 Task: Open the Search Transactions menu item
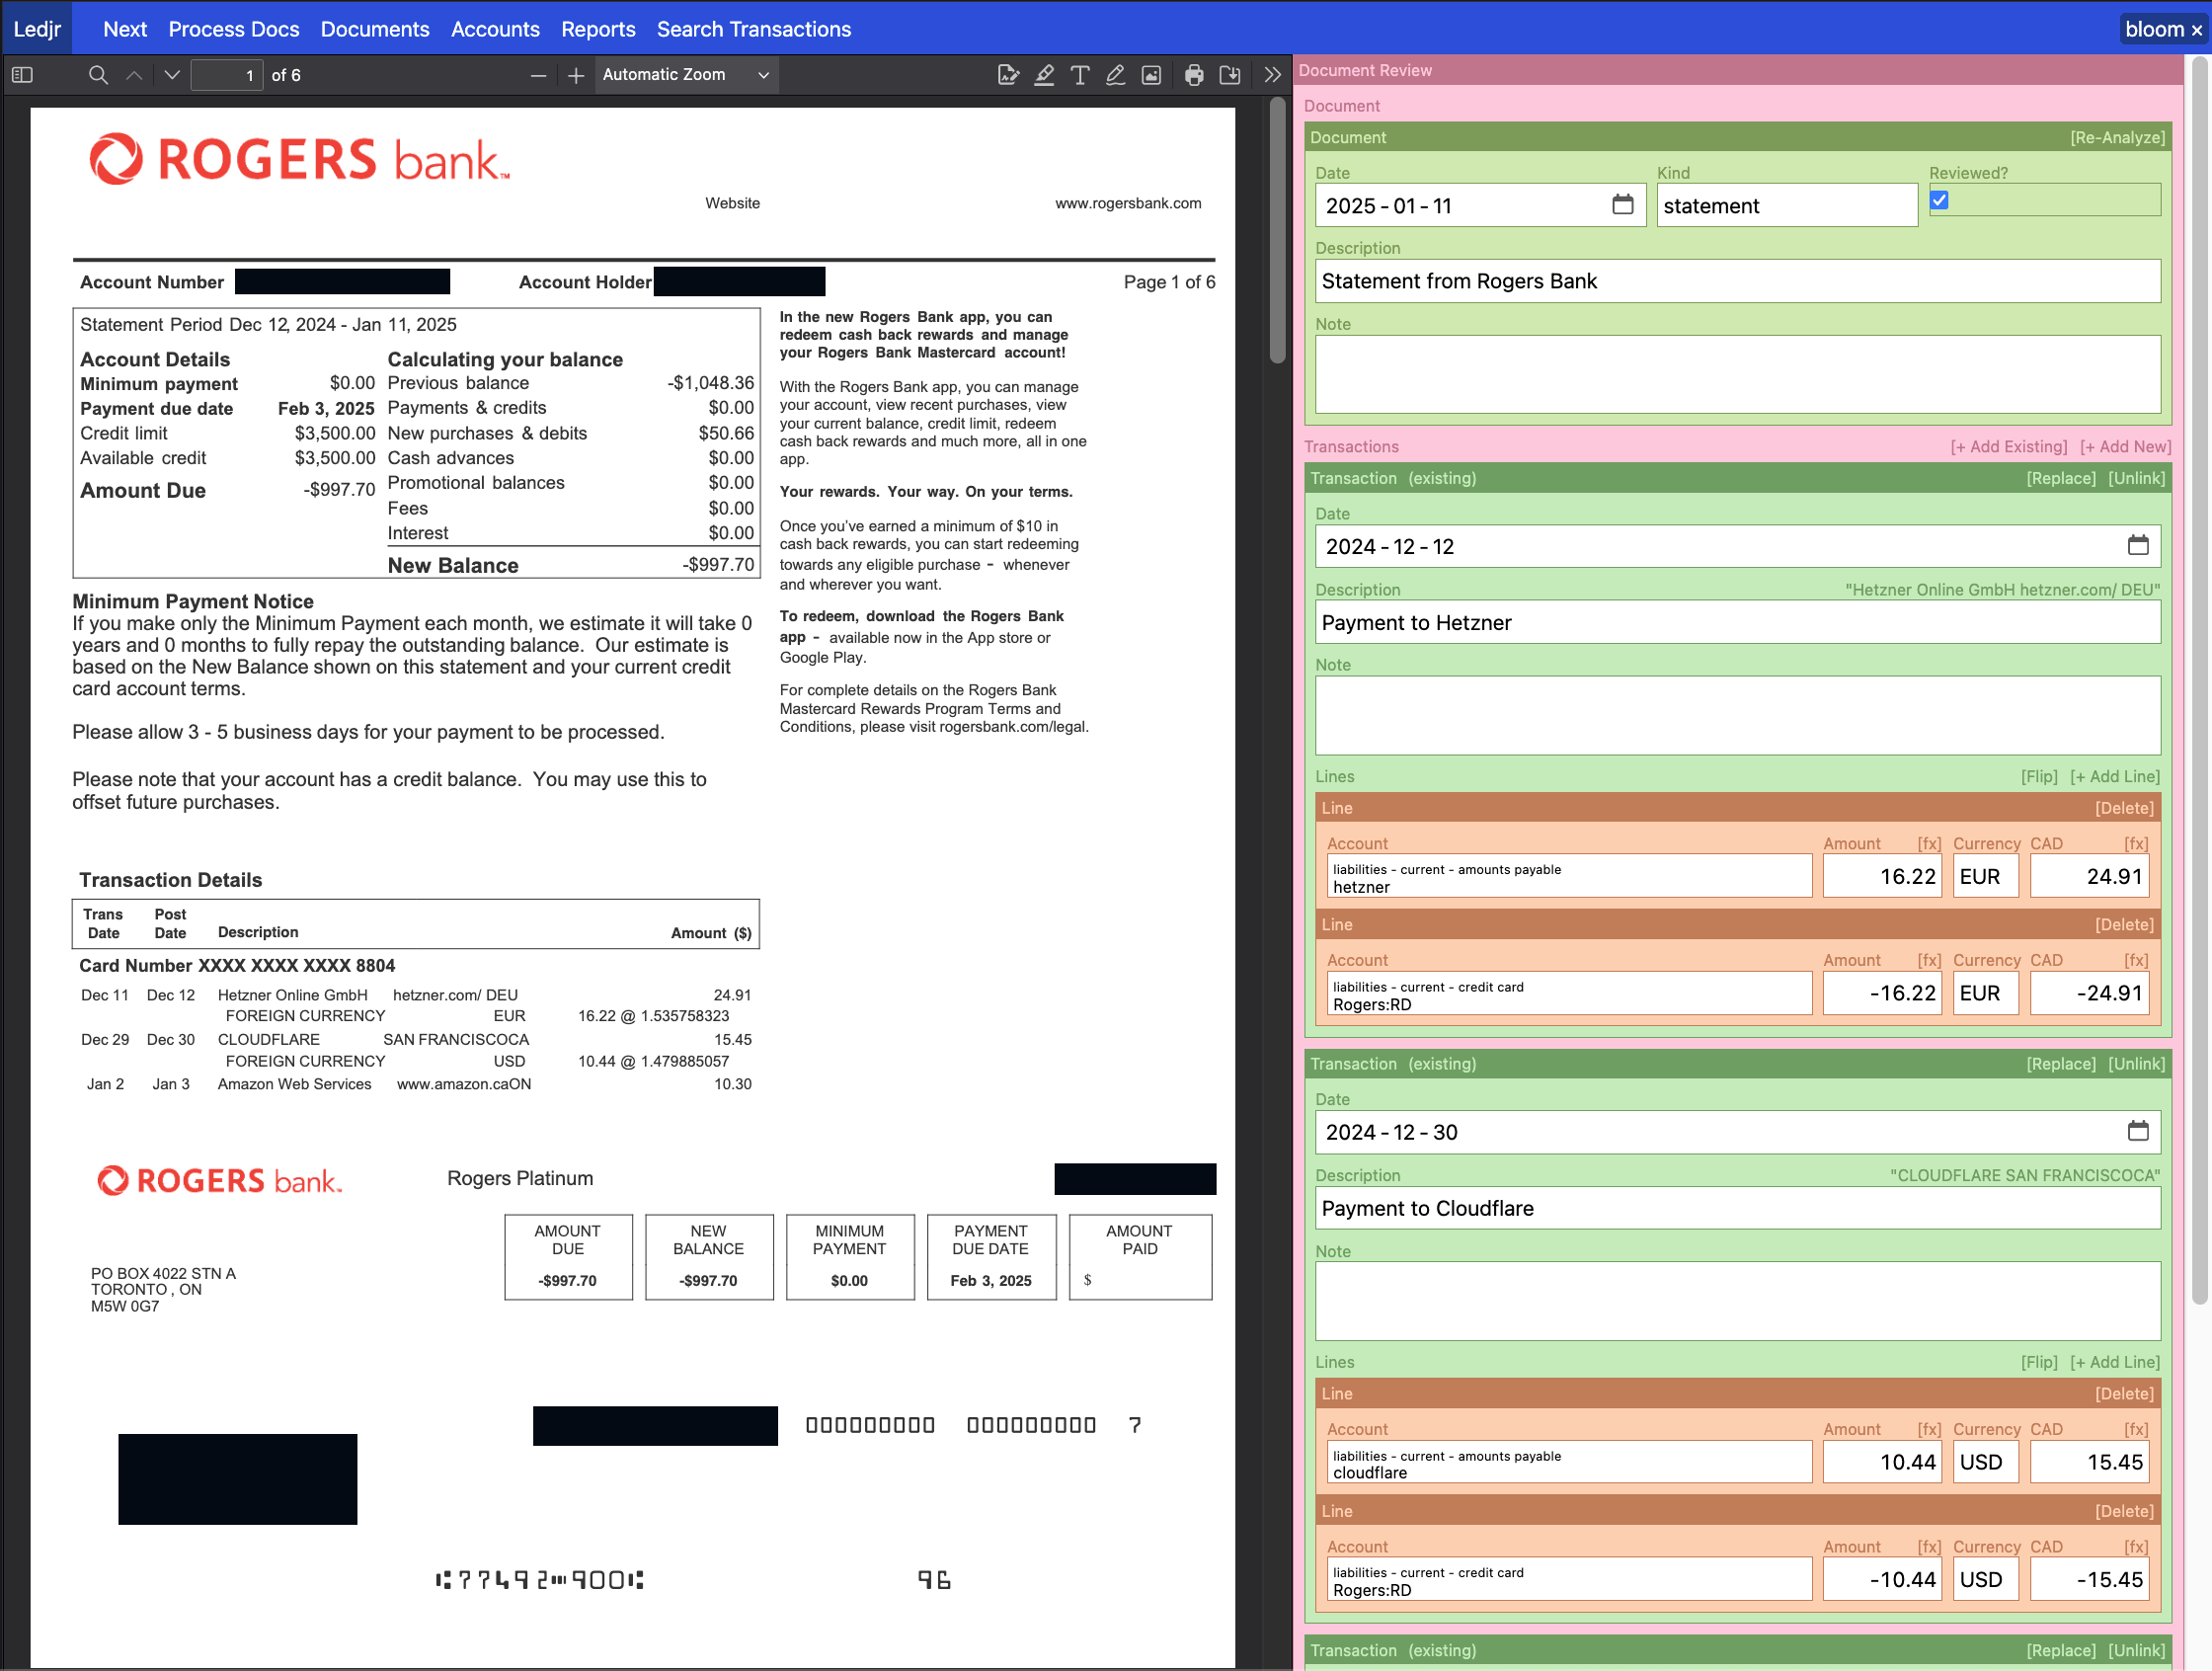(753, 29)
